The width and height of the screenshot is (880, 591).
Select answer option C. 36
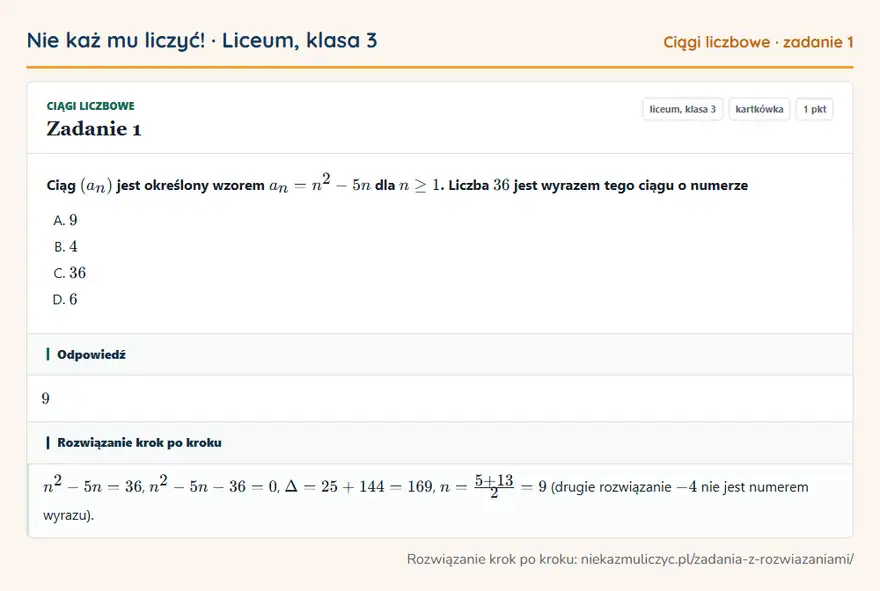[x=70, y=273]
